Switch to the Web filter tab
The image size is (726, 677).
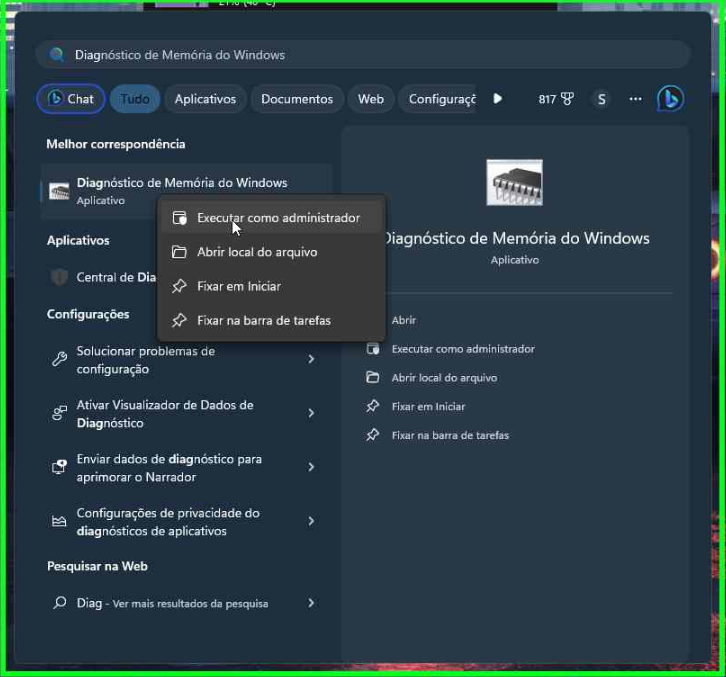click(x=370, y=99)
